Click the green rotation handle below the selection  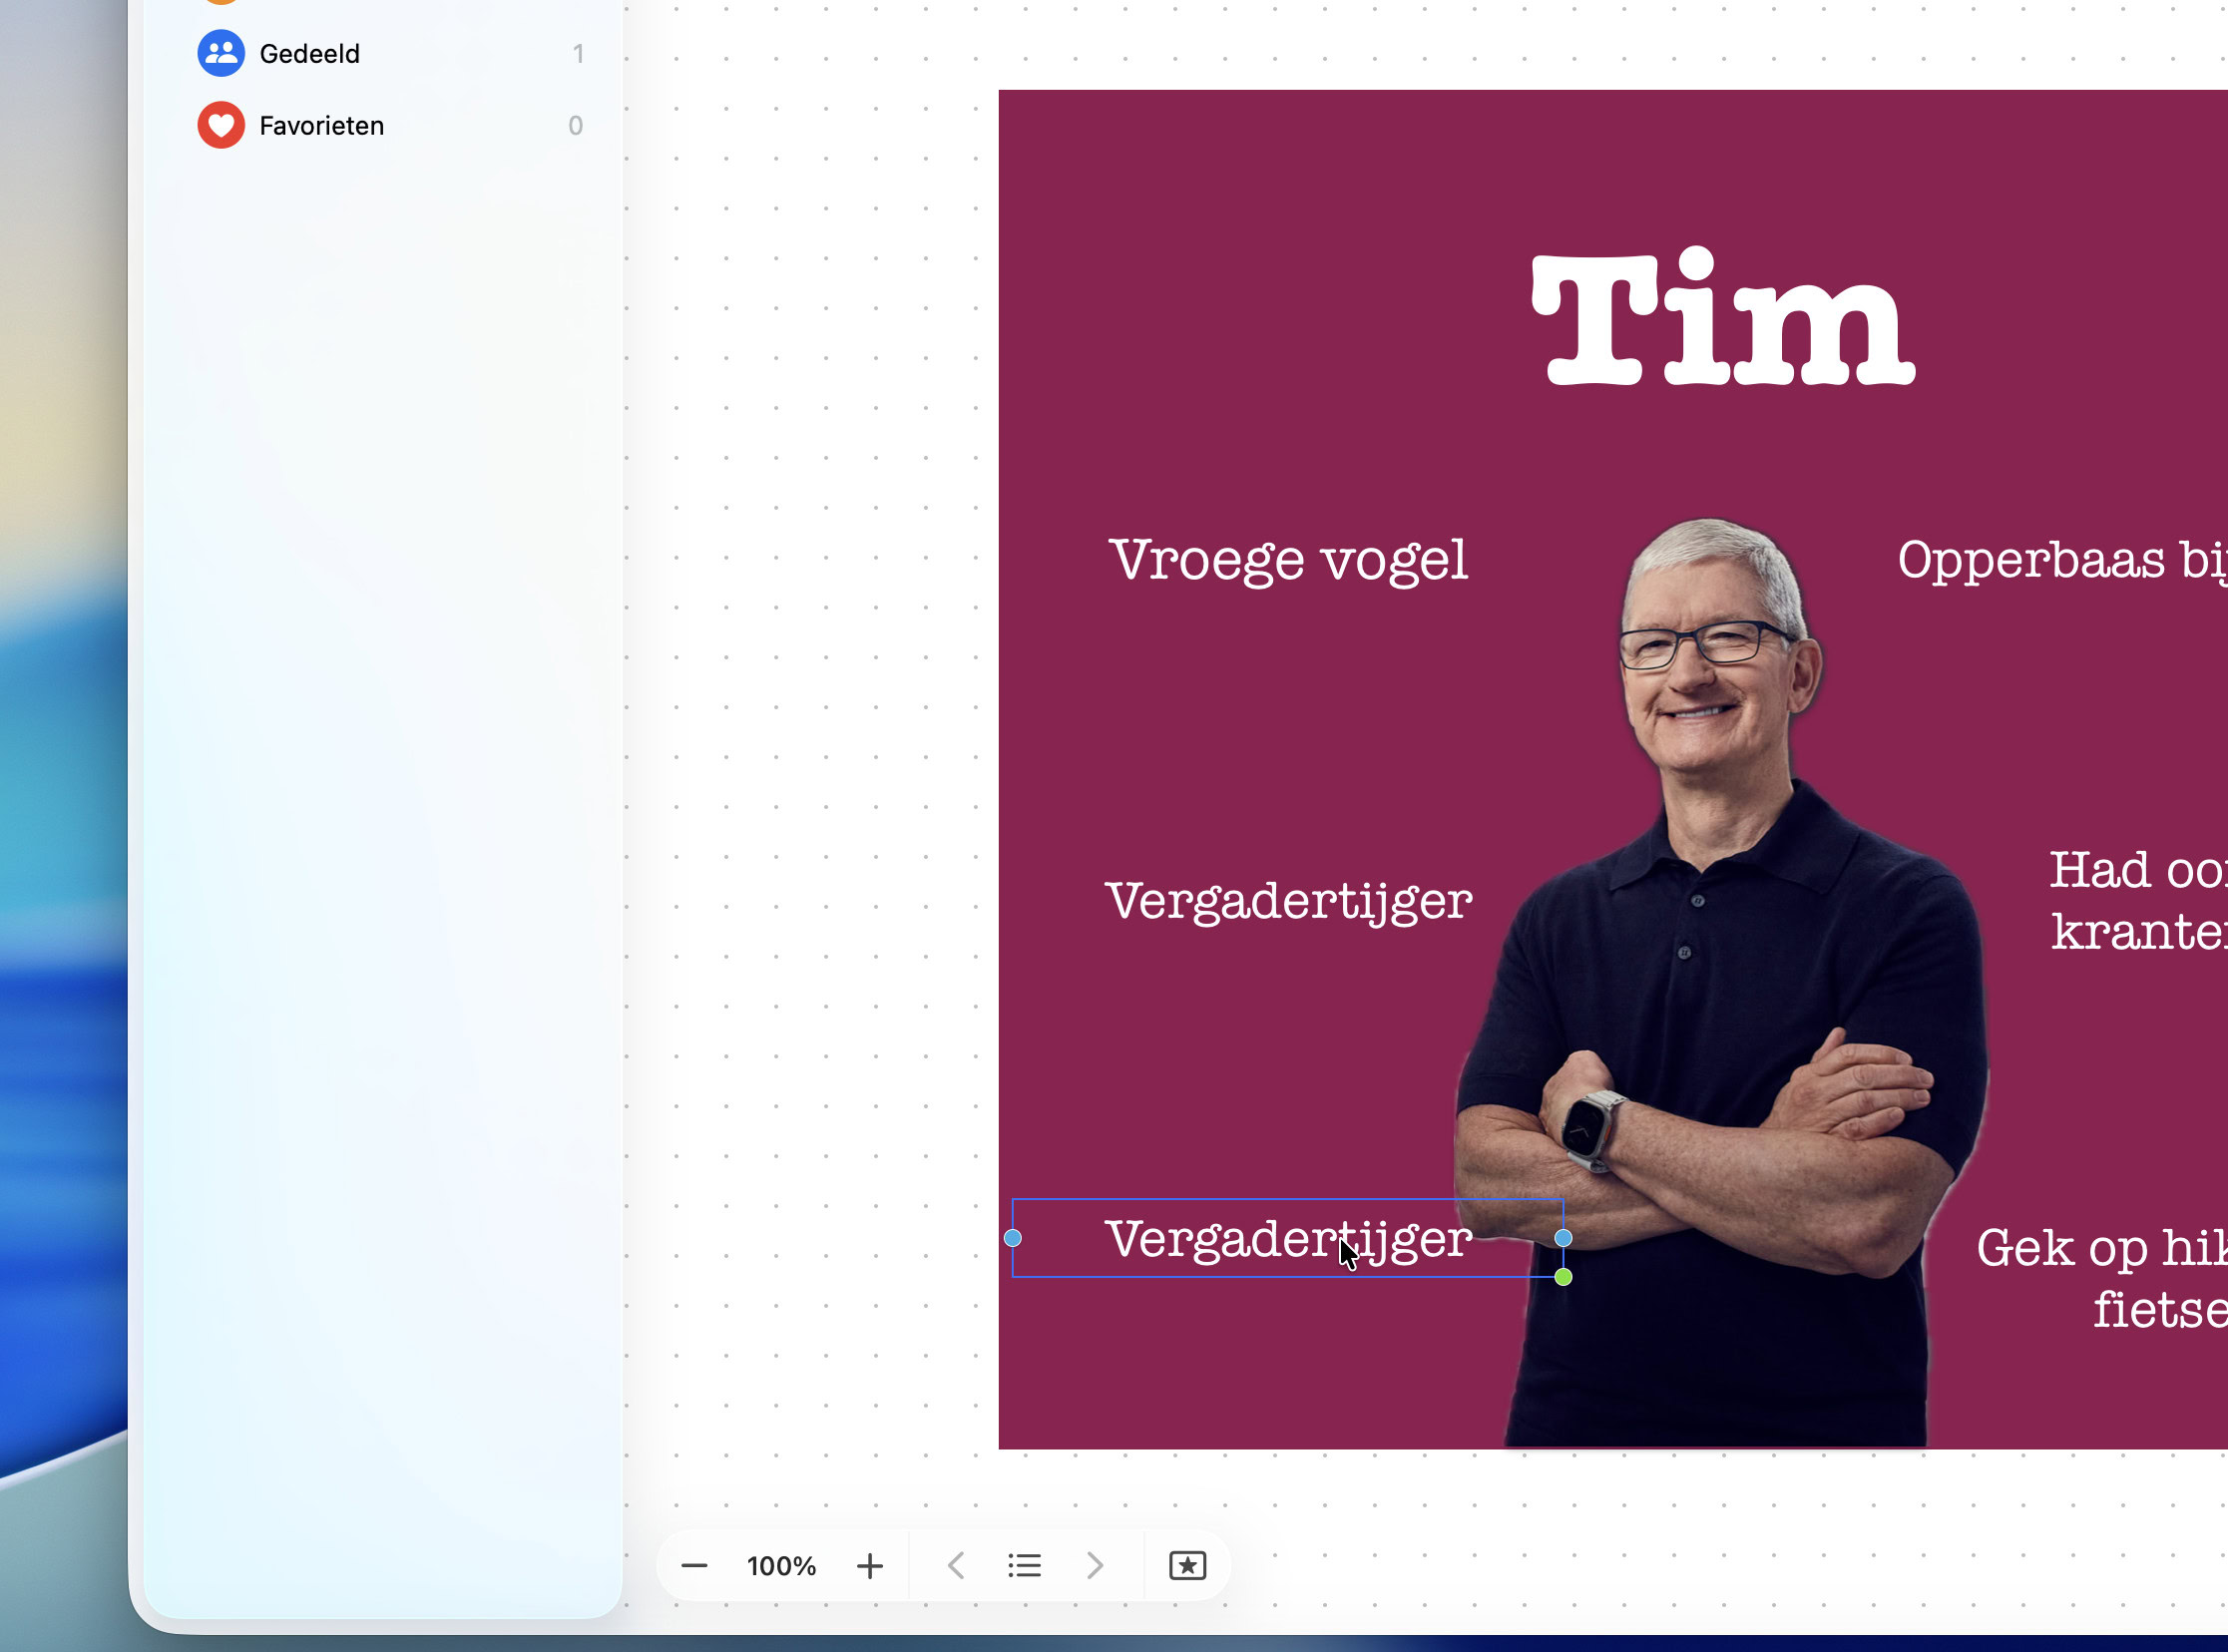pyautogui.click(x=1564, y=1275)
